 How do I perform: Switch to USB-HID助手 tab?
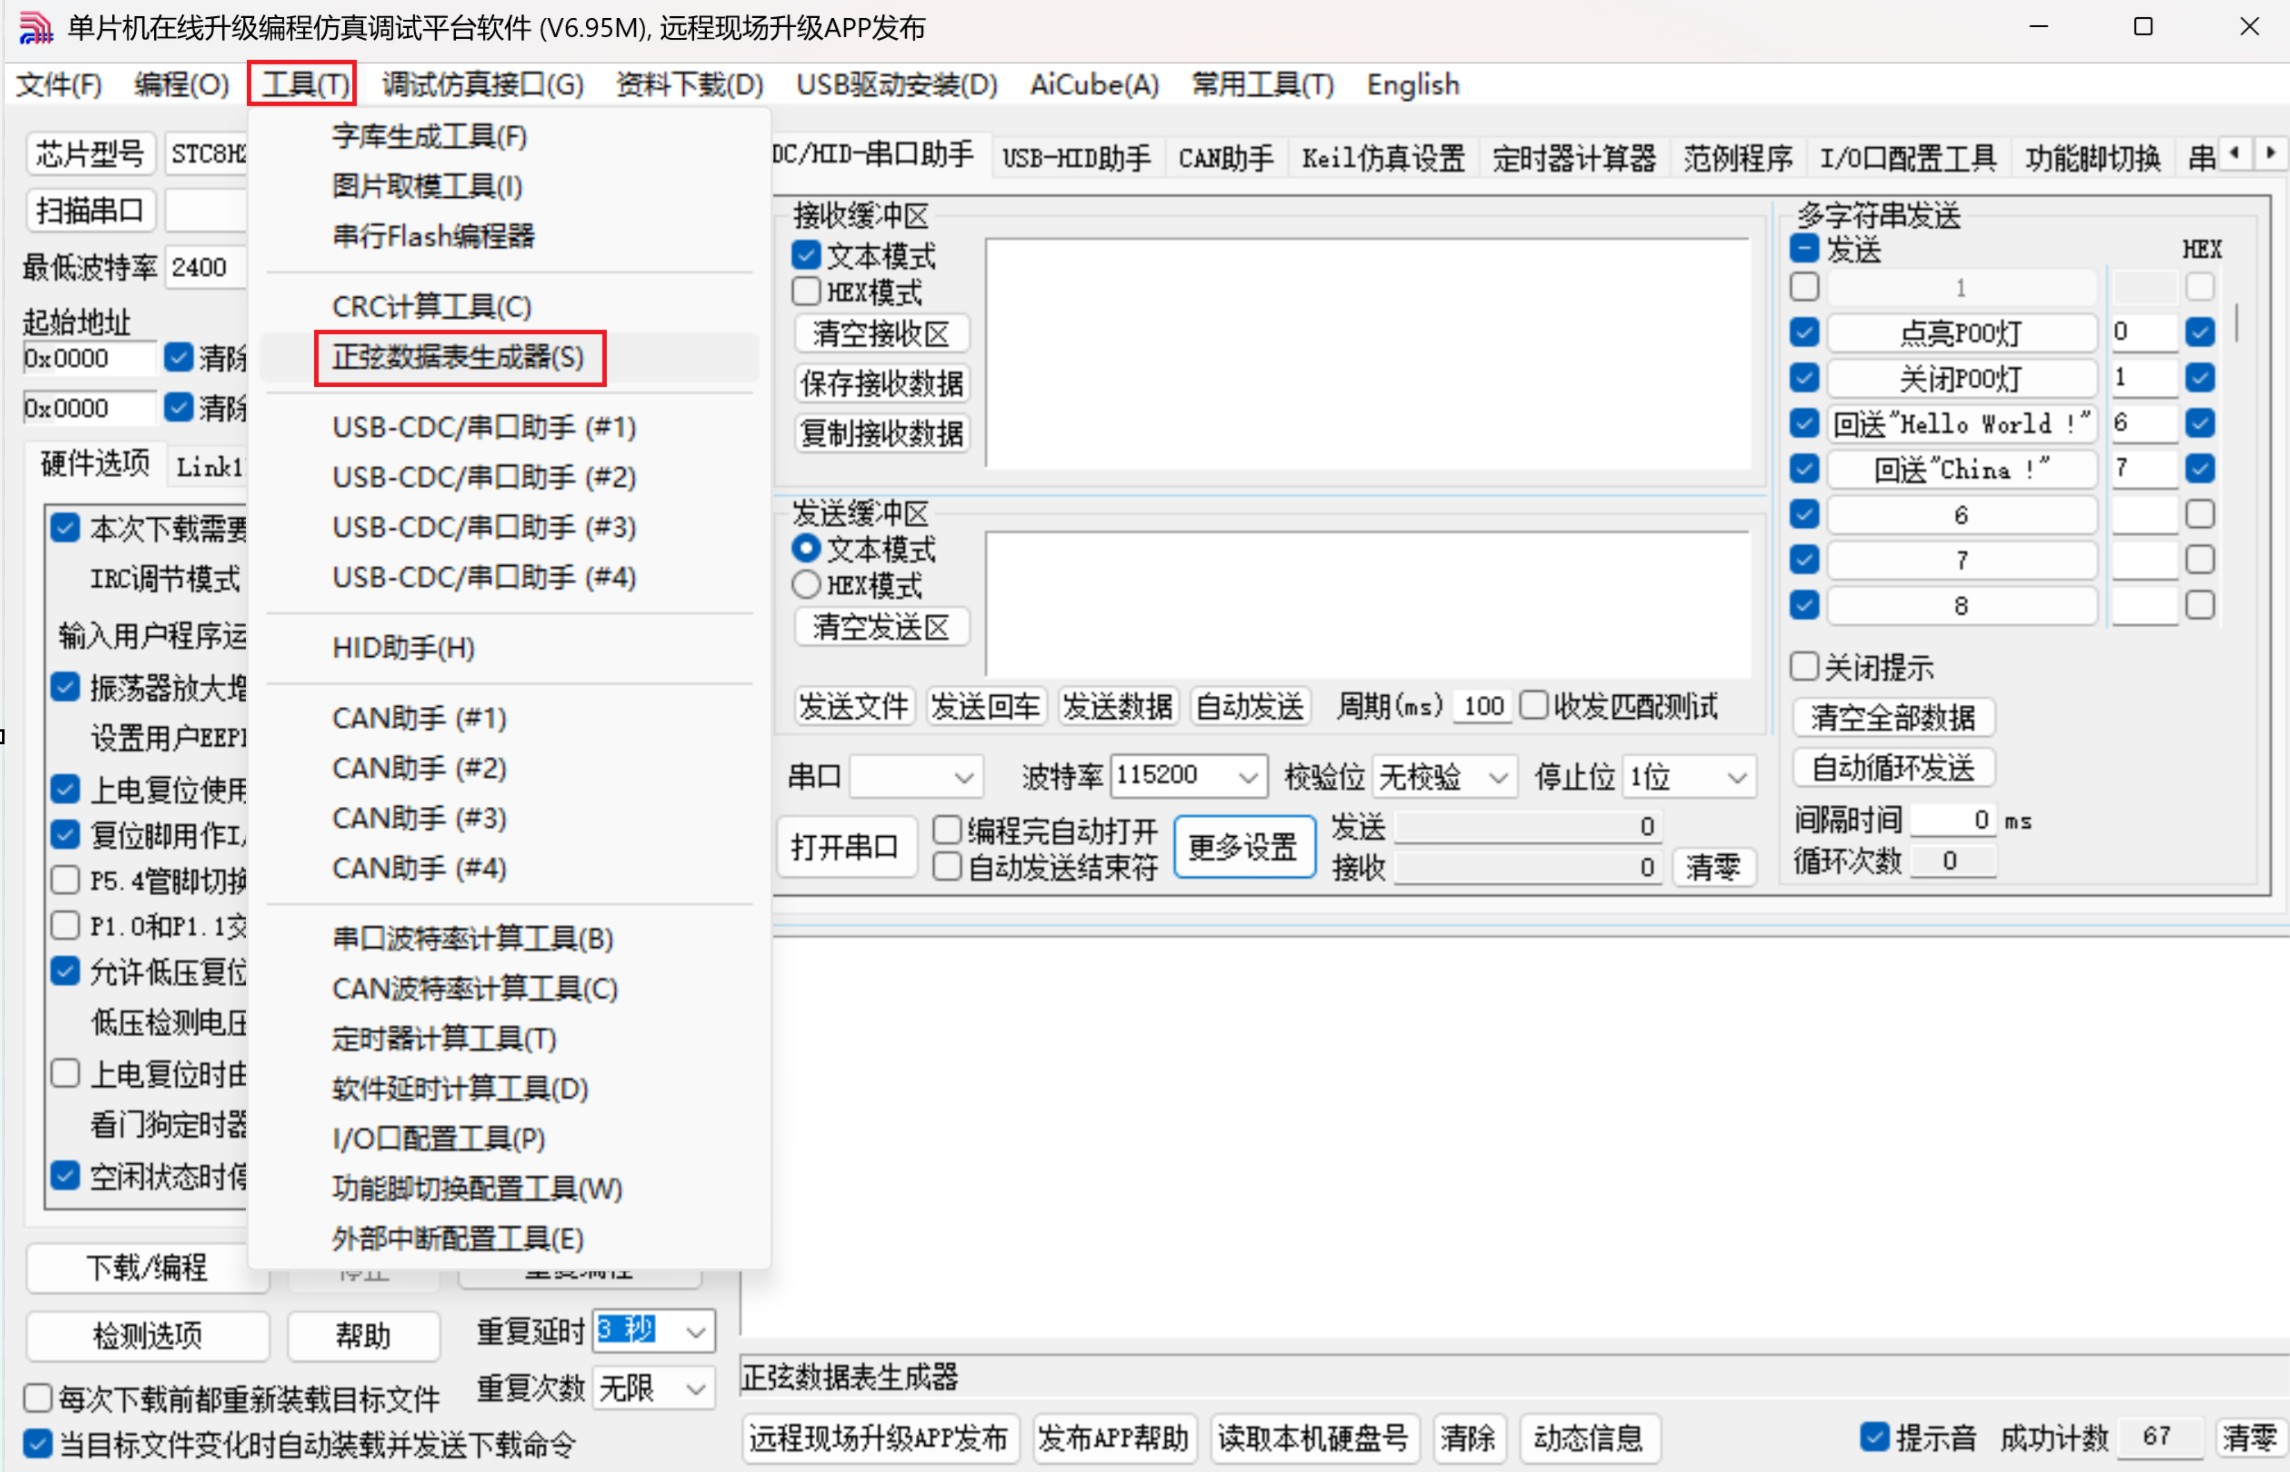coord(1077,158)
